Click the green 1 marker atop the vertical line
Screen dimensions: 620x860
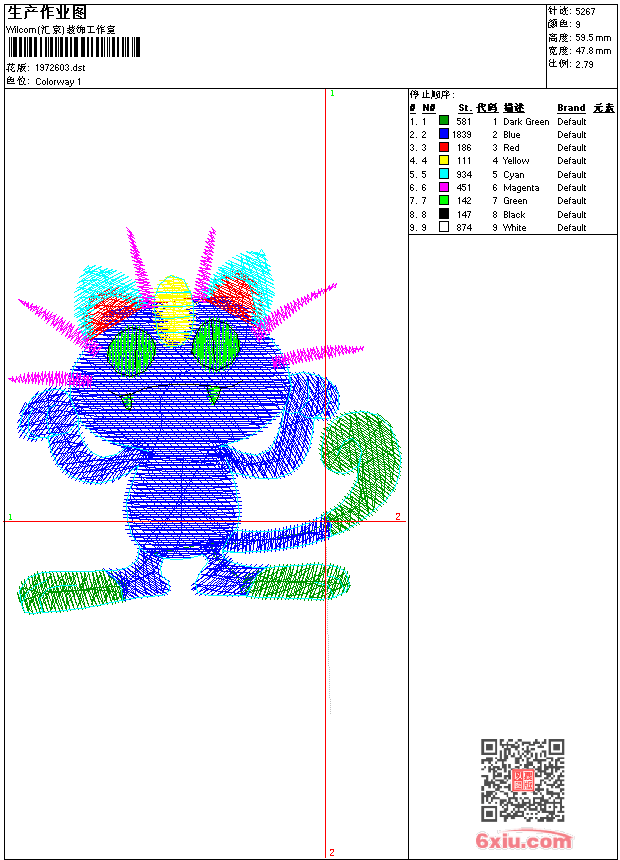332,93
